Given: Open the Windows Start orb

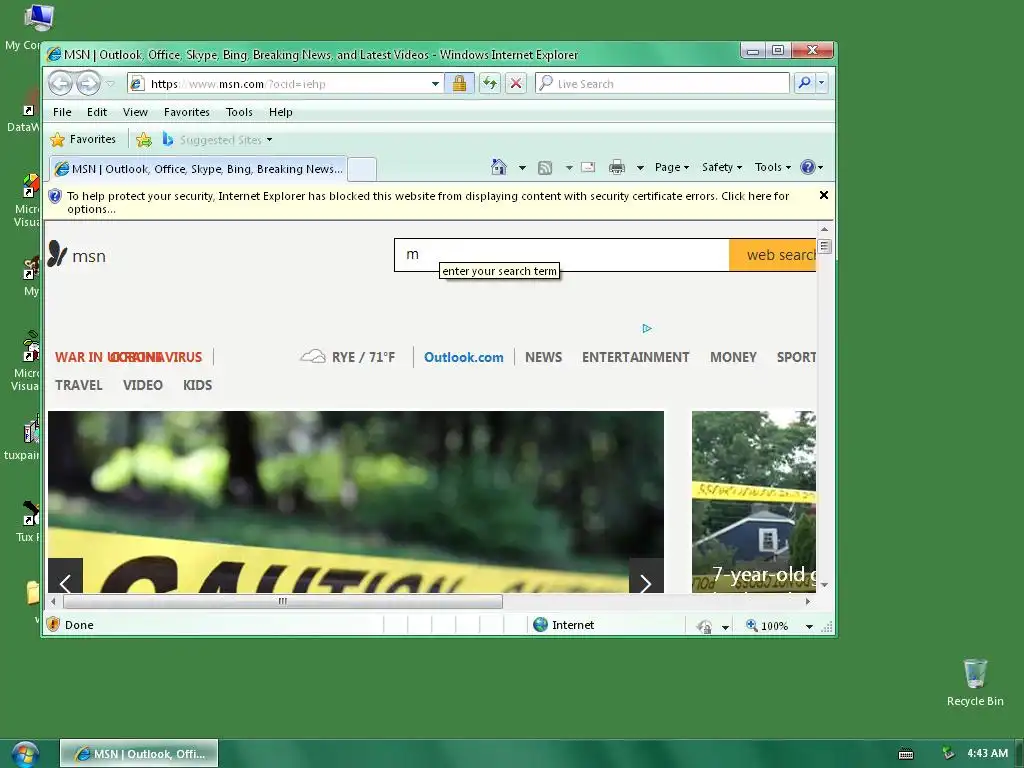Looking at the screenshot, I should (25, 754).
